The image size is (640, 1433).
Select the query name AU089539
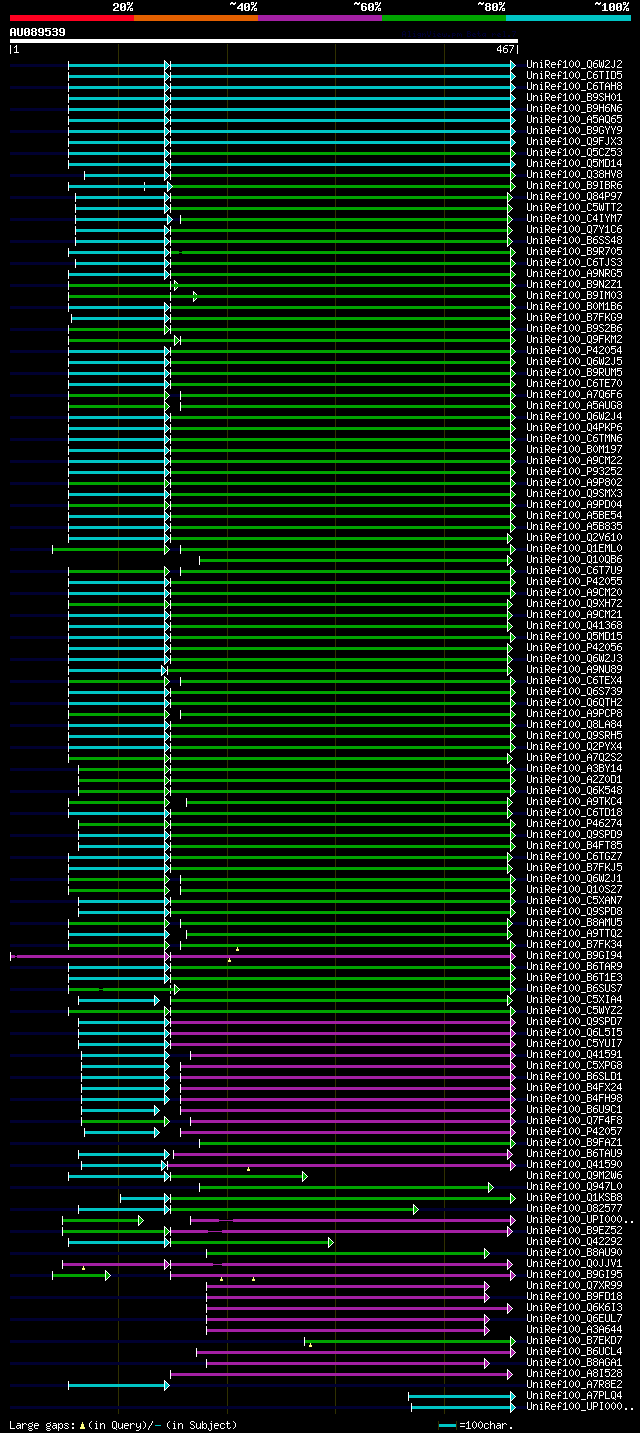[x=38, y=32]
